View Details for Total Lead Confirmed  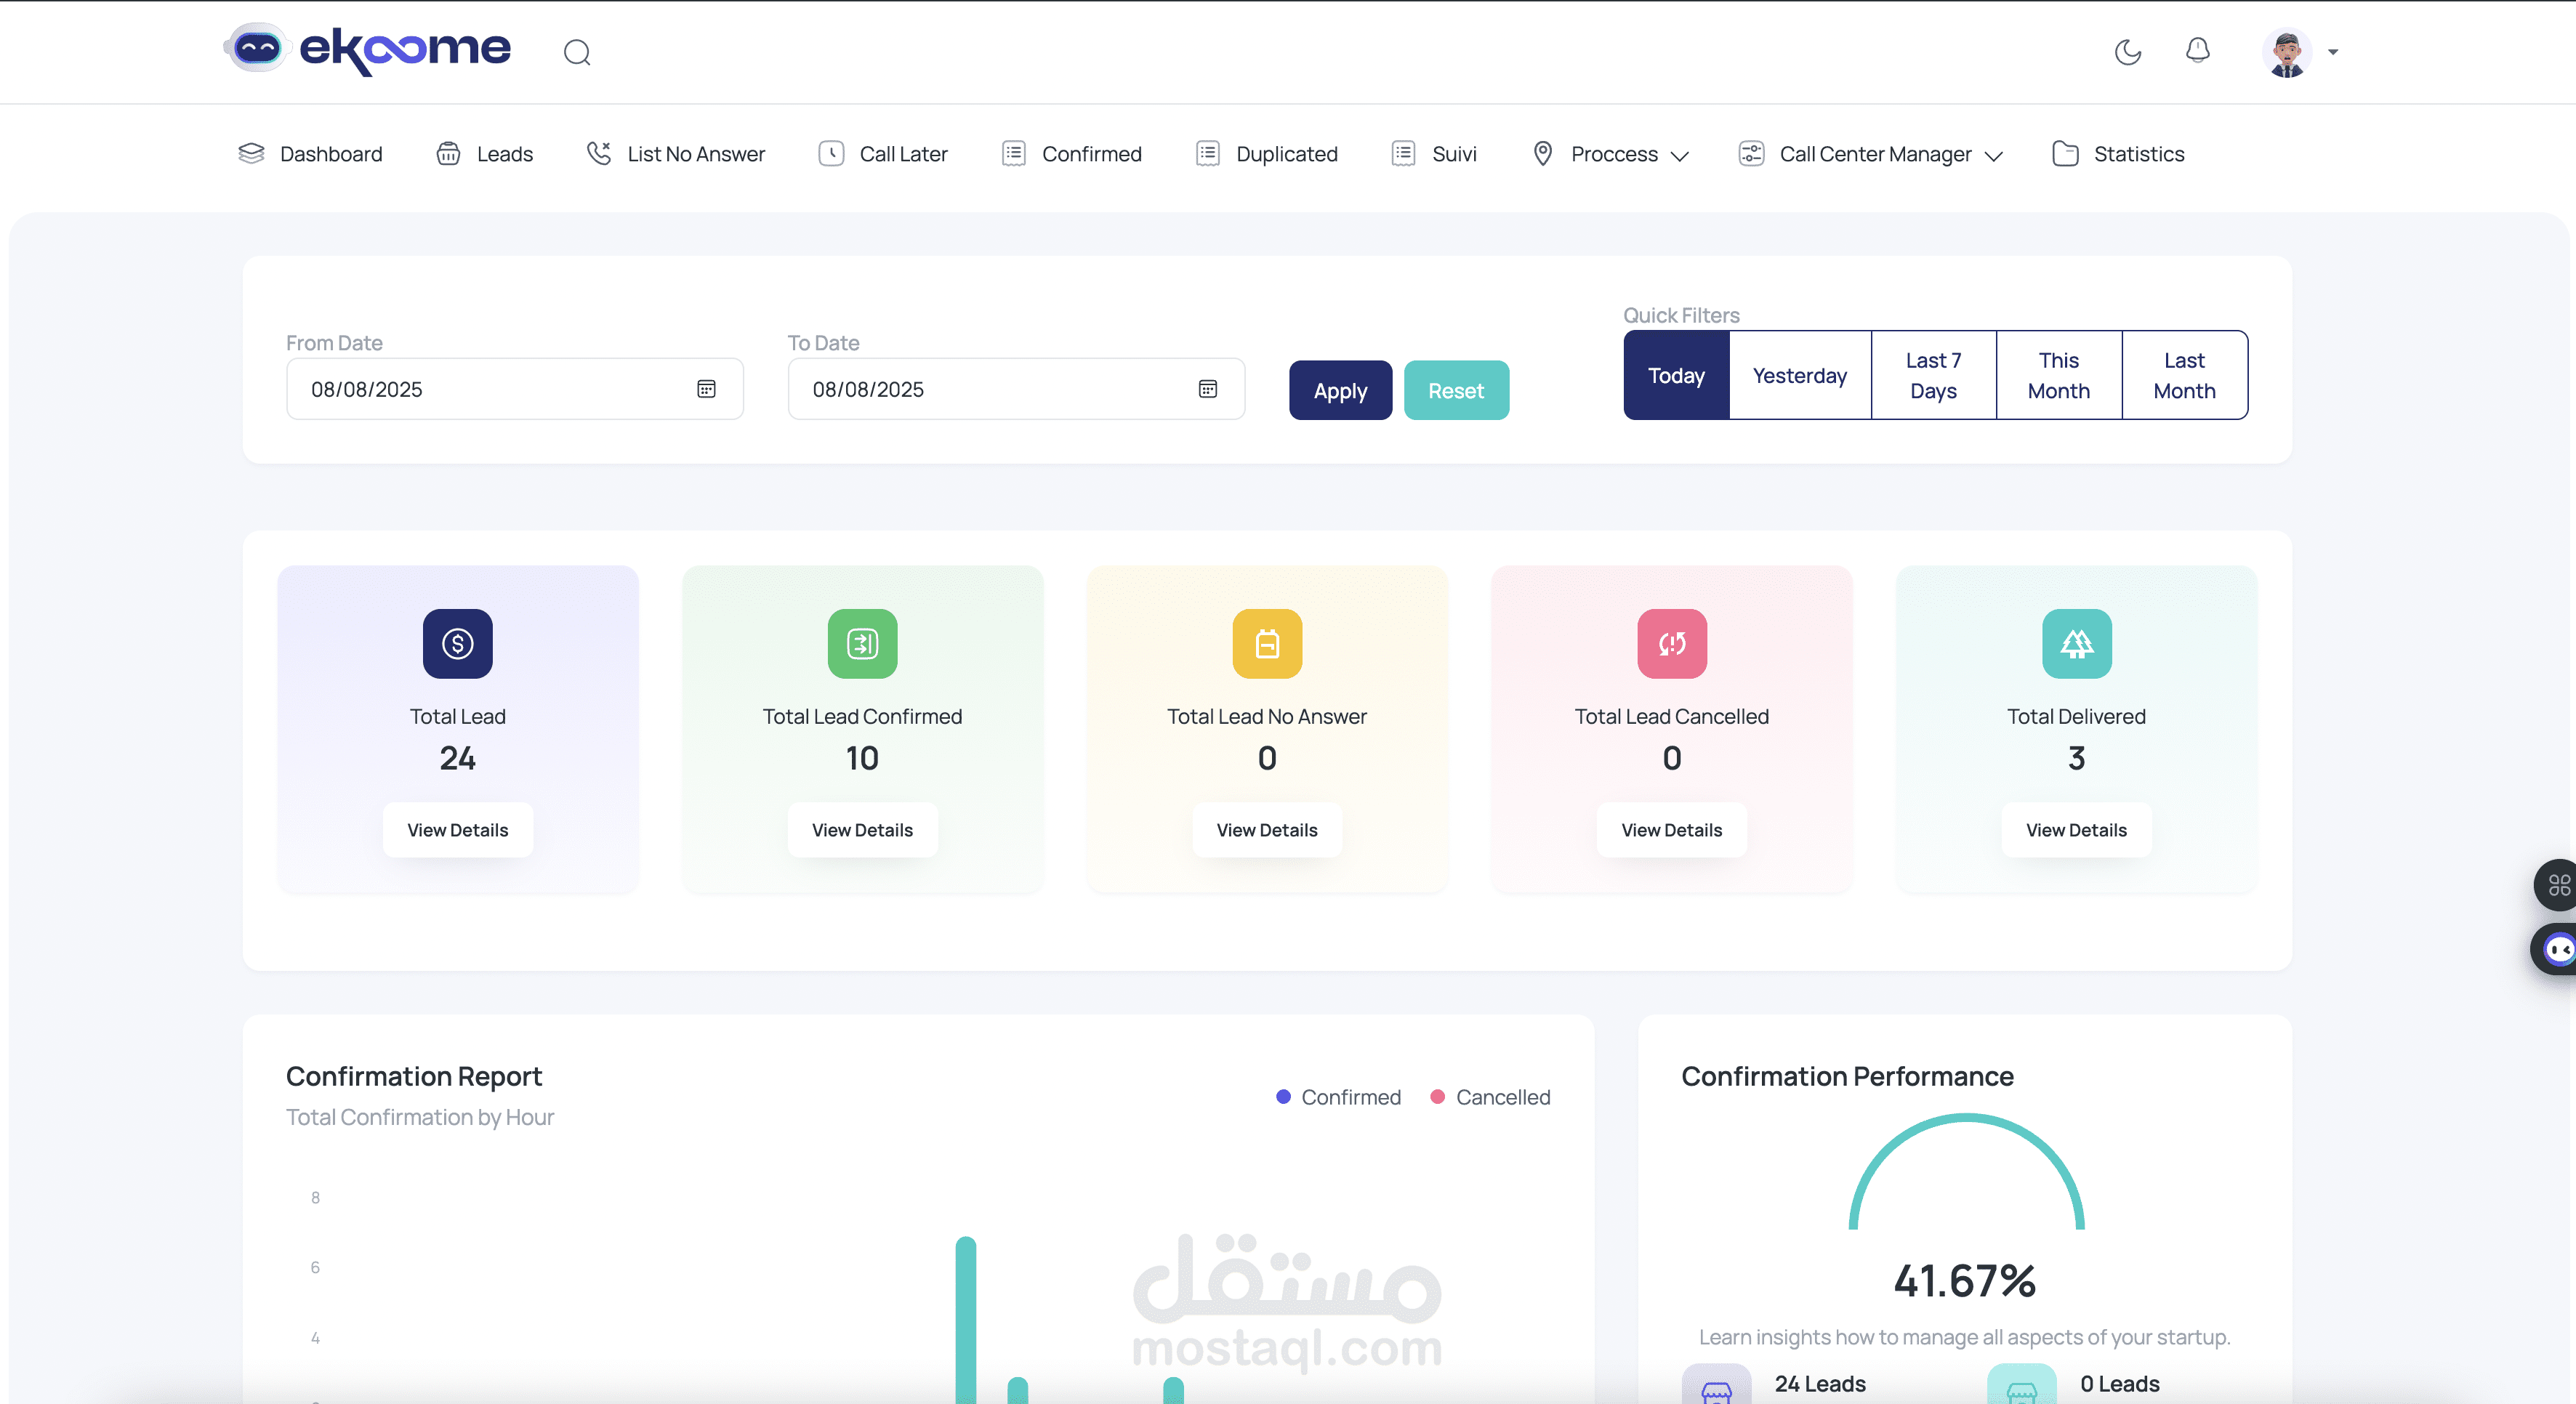point(862,830)
